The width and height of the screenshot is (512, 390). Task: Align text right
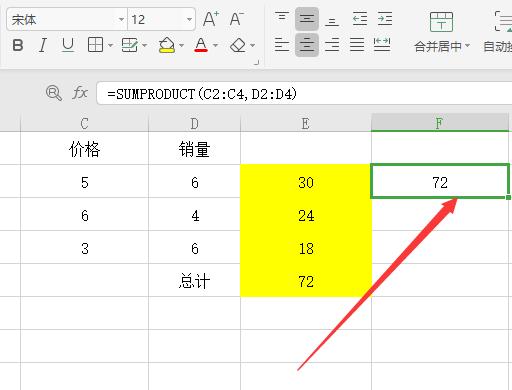click(x=332, y=45)
